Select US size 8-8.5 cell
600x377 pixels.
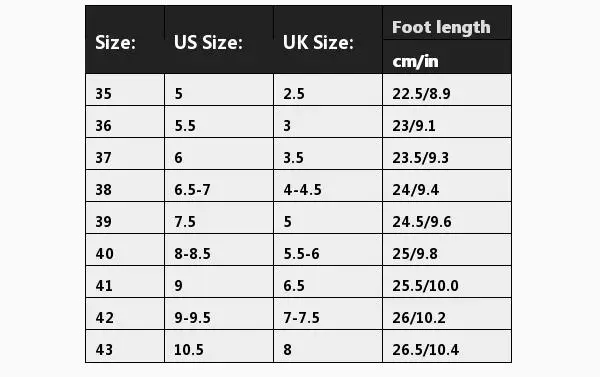pos(219,250)
